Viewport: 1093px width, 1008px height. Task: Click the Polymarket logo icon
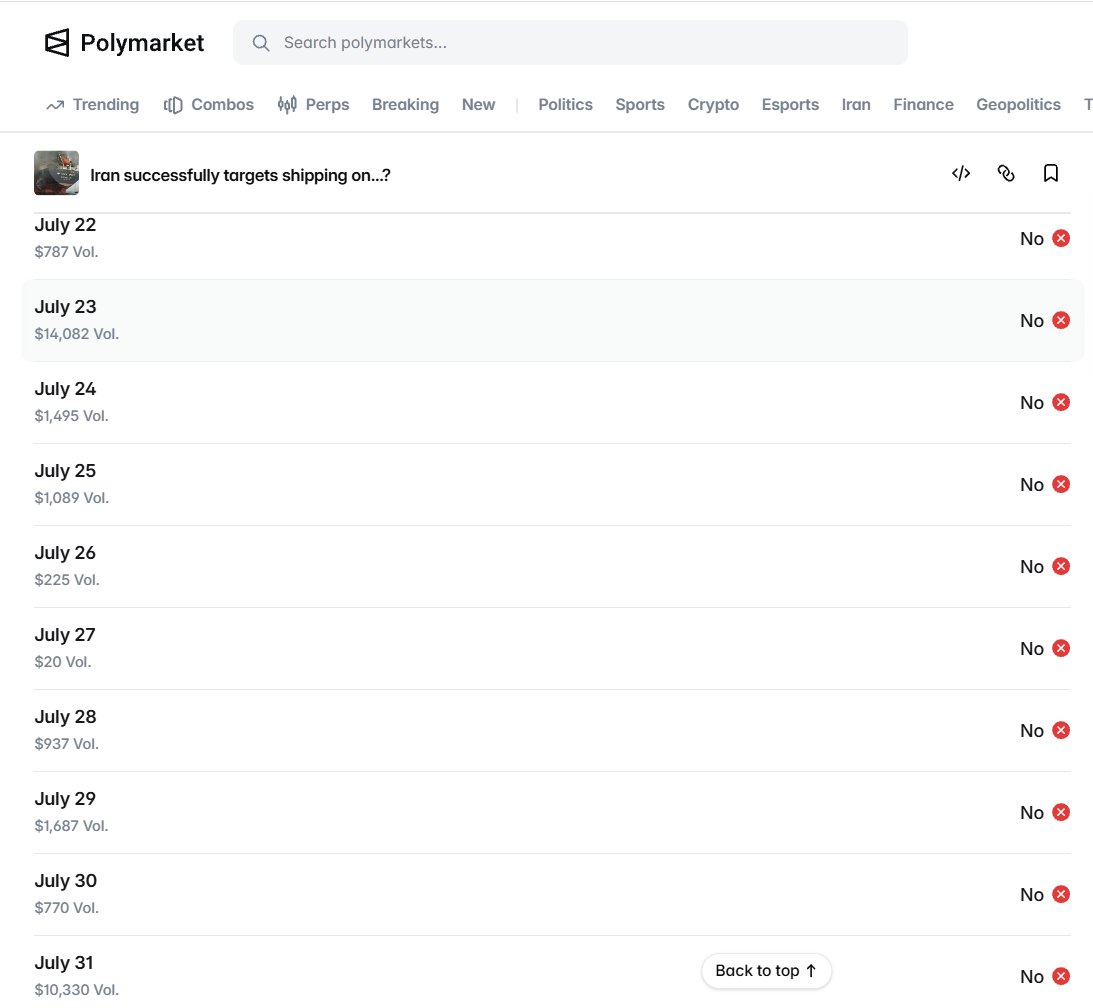[x=57, y=43]
